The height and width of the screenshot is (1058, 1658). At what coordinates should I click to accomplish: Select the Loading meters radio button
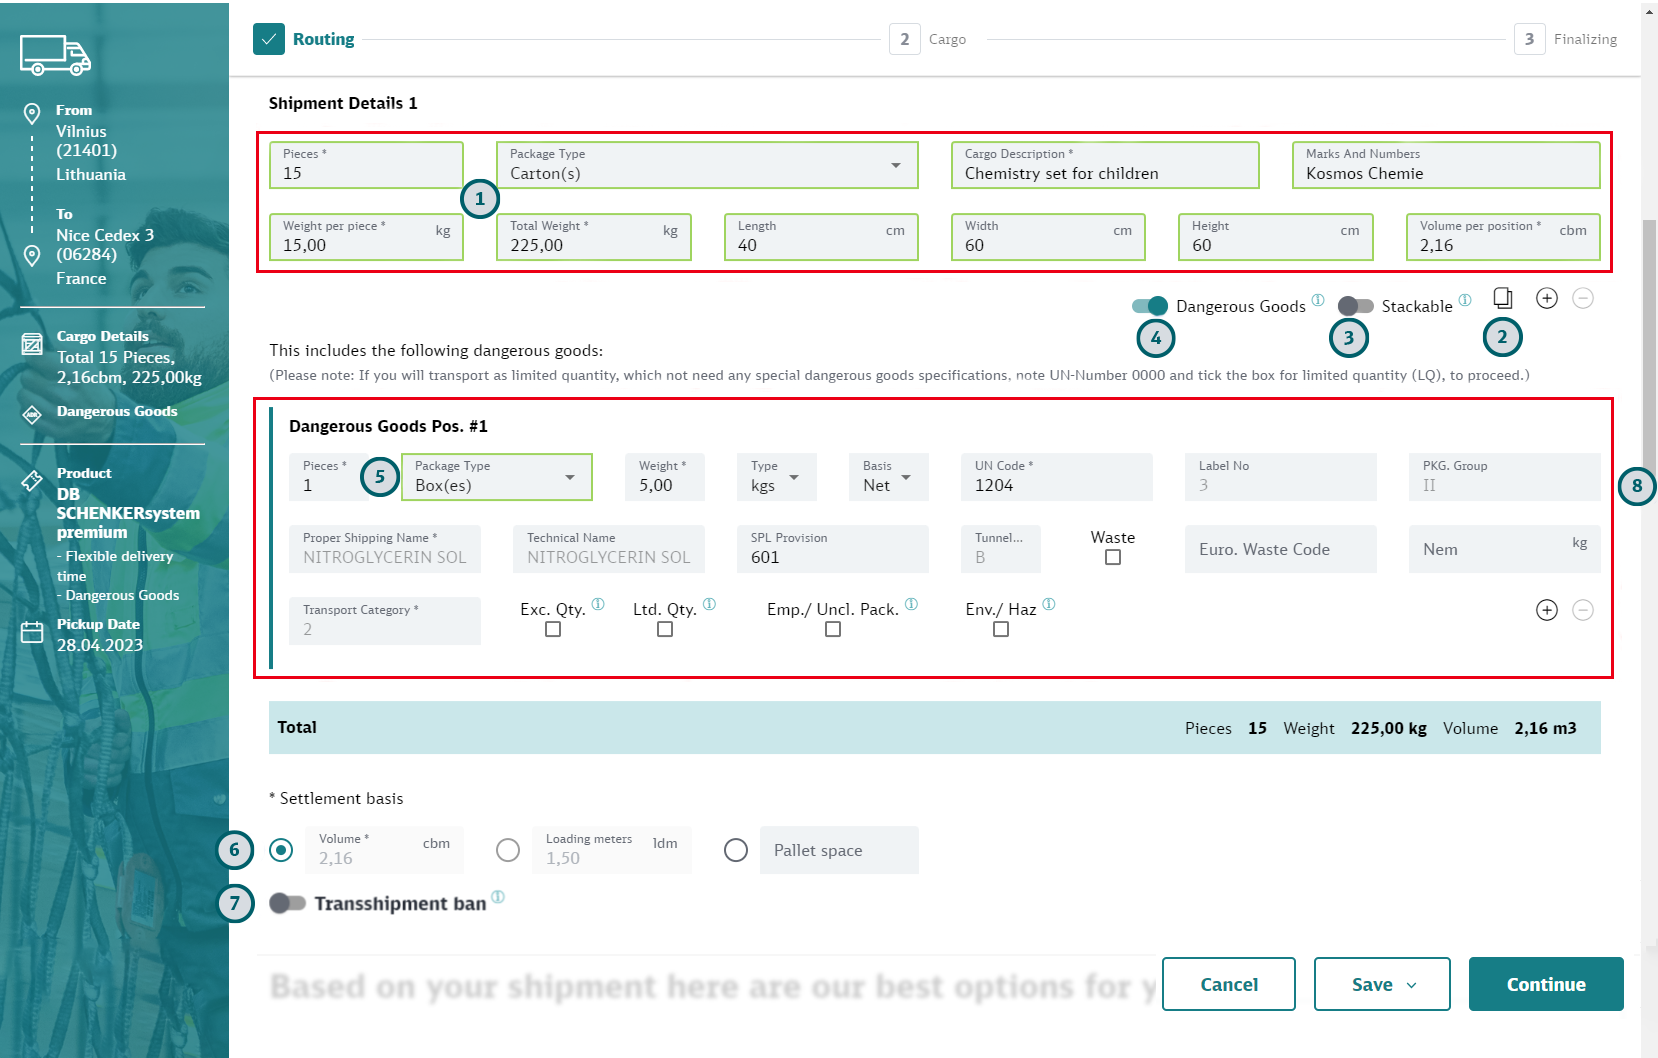click(508, 850)
